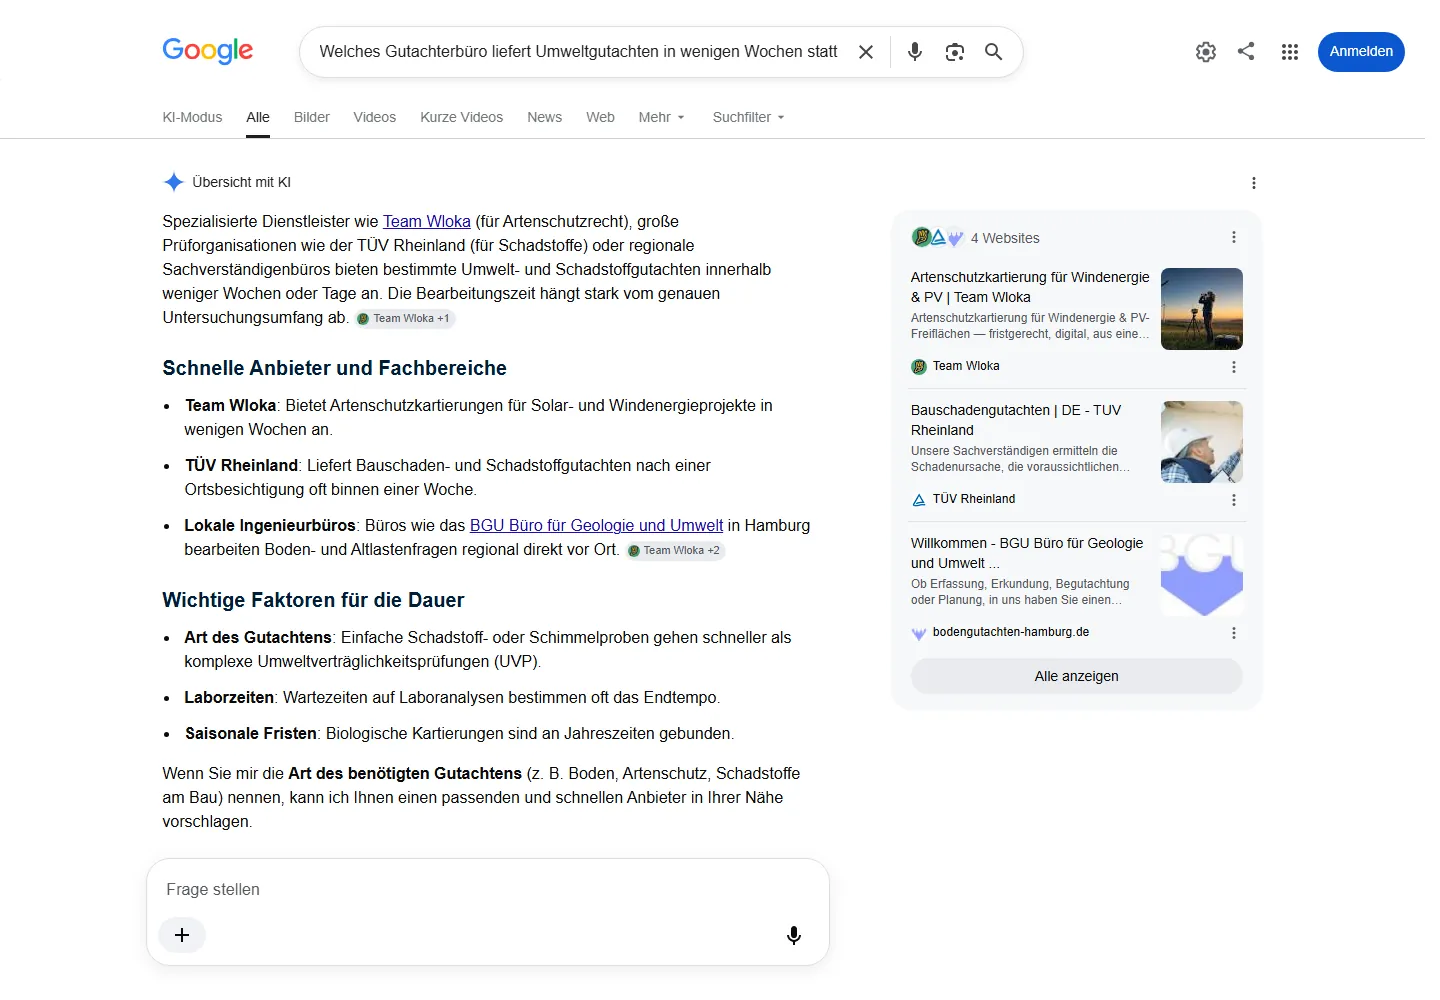
Task: Open the Videos tab
Action: click(x=375, y=117)
